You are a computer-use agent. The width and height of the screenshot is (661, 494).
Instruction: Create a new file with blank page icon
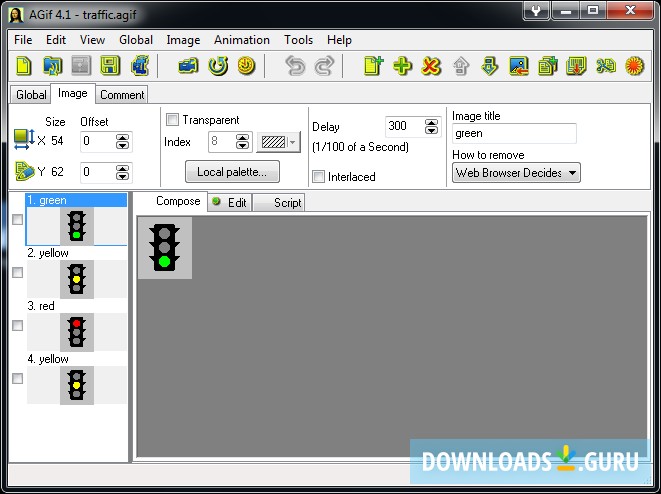point(24,66)
